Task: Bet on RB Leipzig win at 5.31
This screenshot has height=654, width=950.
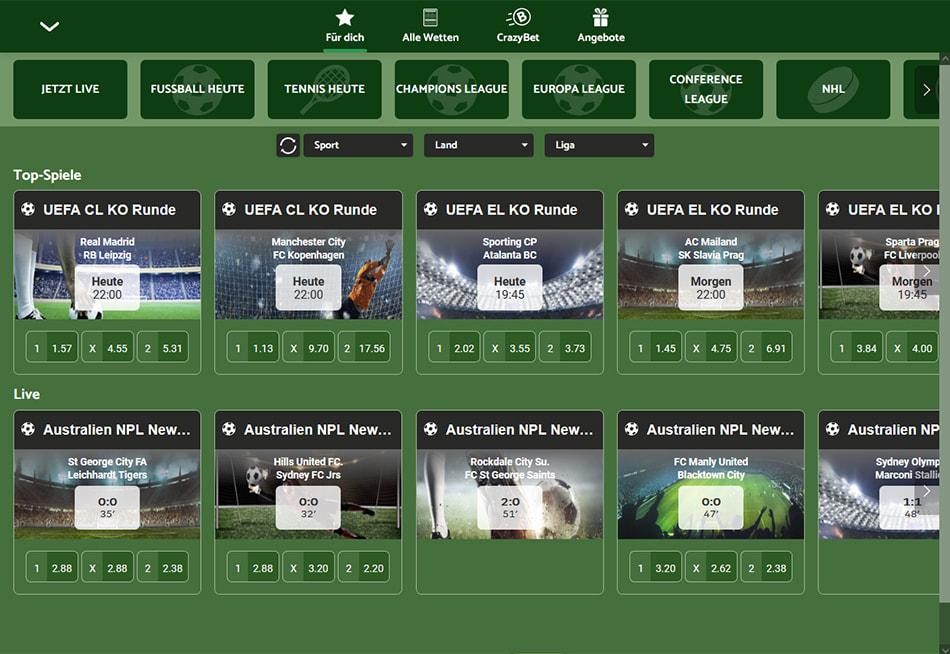Action: tap(162, 349)
